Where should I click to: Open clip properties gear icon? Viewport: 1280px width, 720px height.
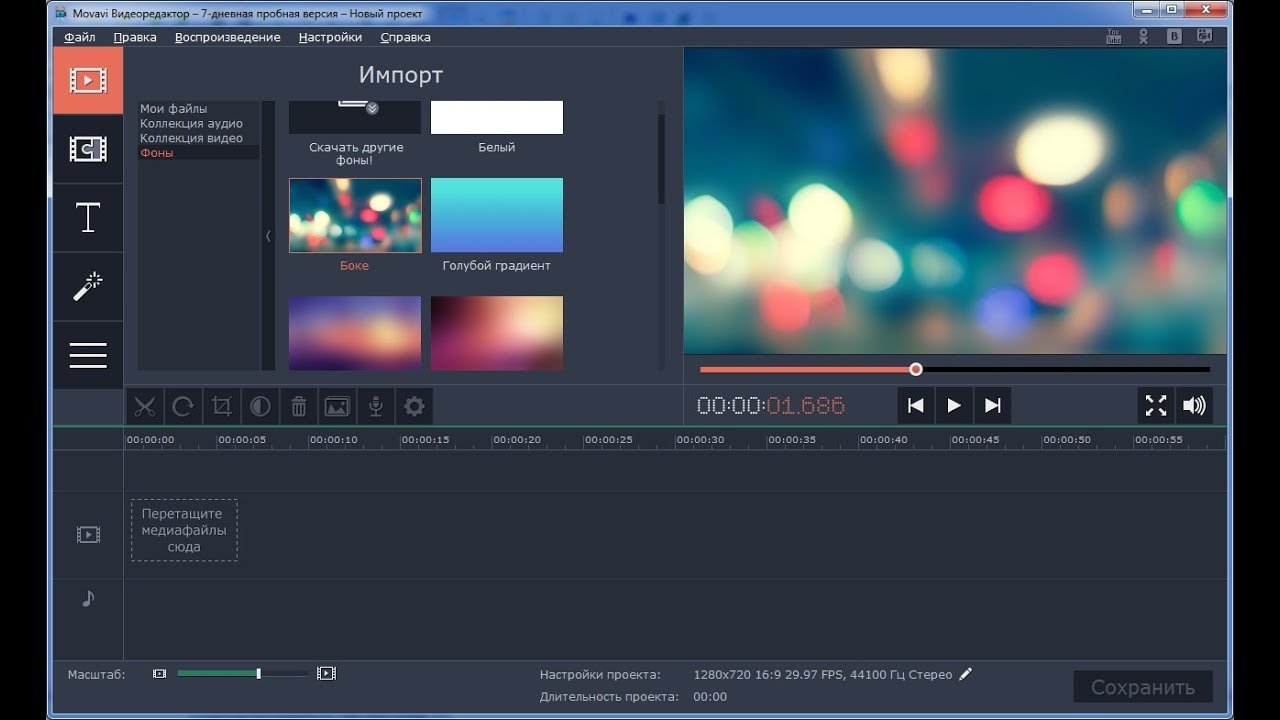point(414,406)
